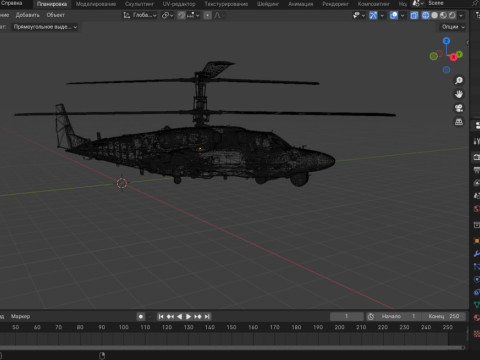Open the Объект menu
The image size is (480, 360).
point(55,15)
